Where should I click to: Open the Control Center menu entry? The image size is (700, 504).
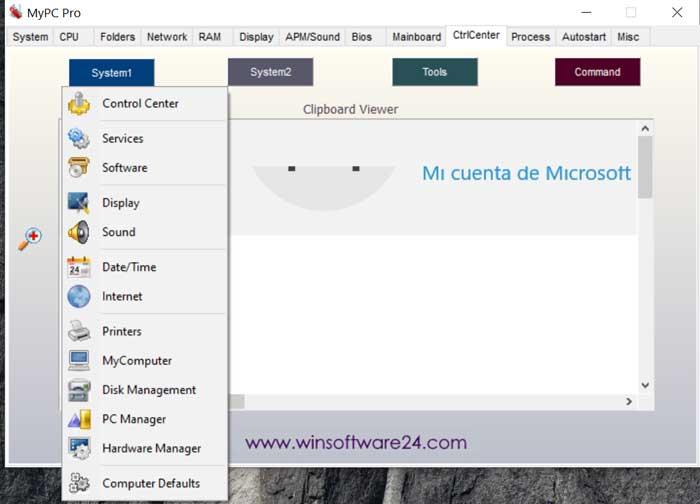click(x=145, y=104)
